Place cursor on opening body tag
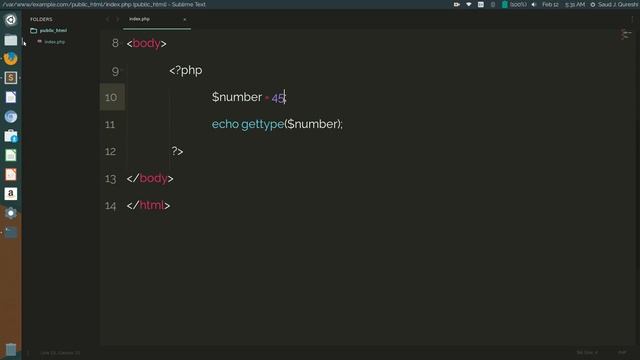Viewport: 640px width, 360px height. click(147, 43)
